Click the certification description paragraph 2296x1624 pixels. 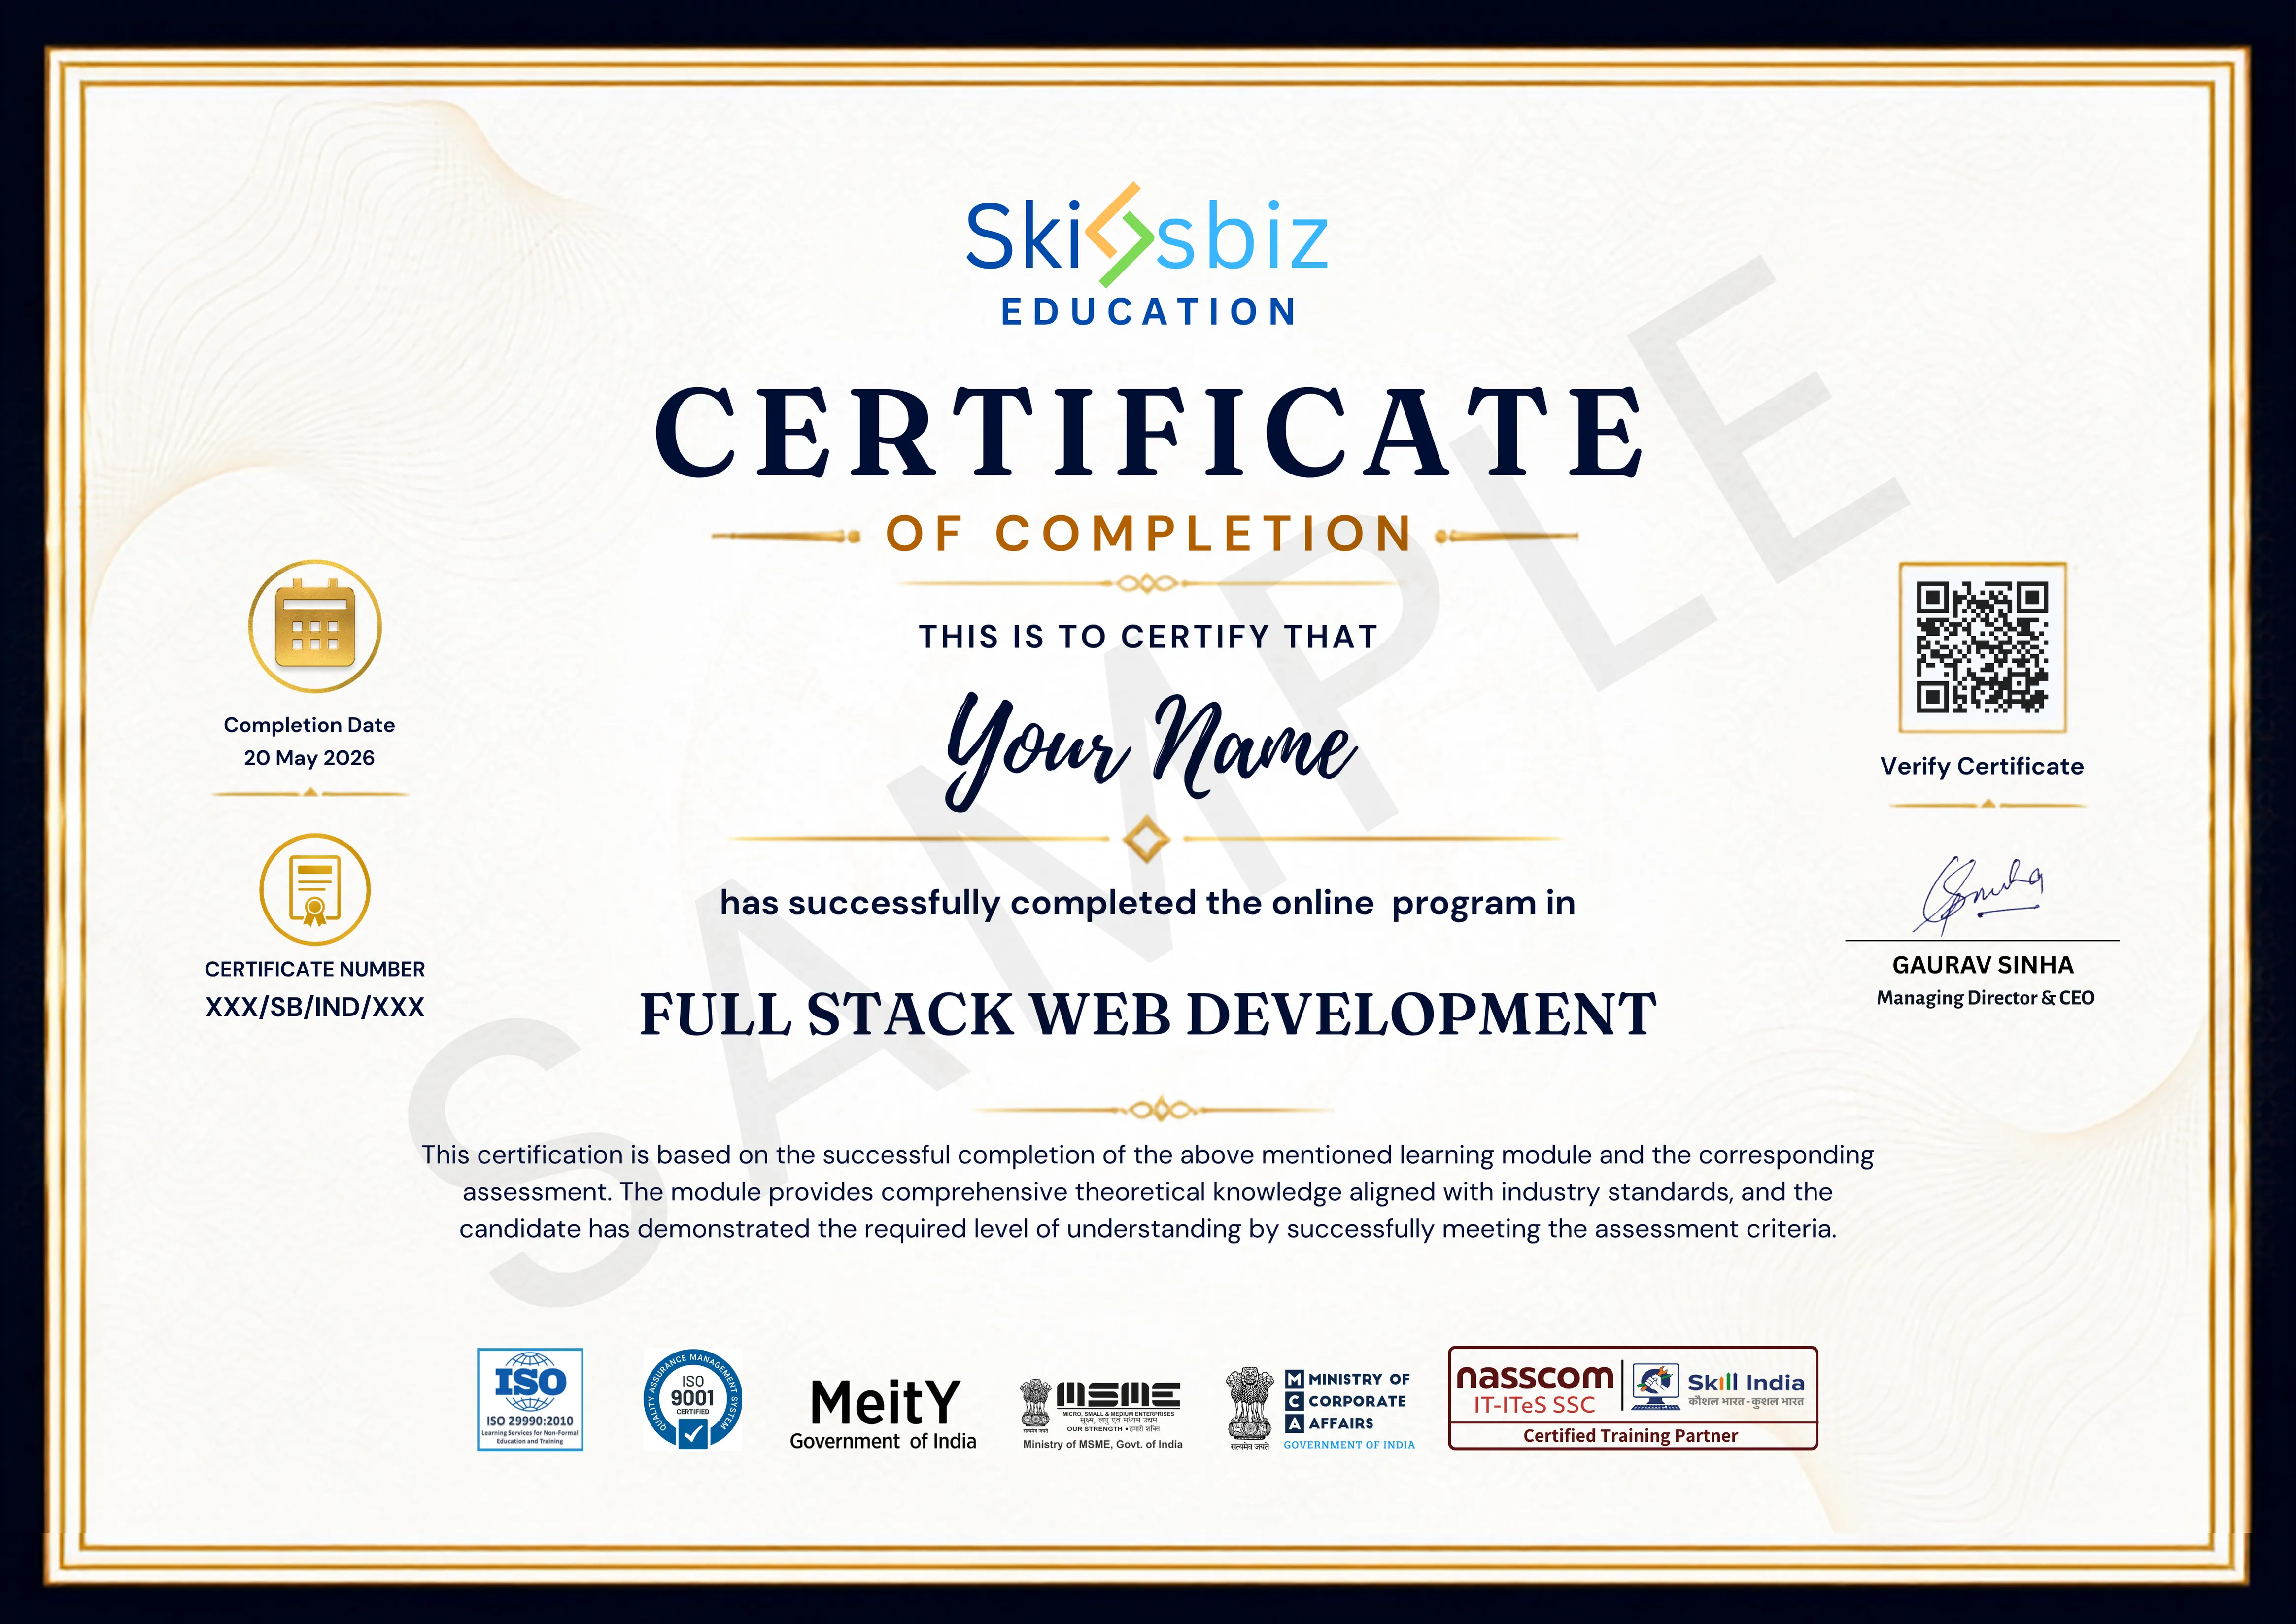tap(1148, 1192)
